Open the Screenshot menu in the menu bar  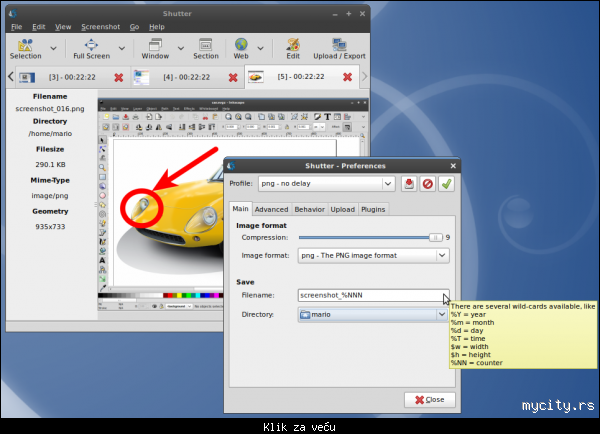[101, 26]
